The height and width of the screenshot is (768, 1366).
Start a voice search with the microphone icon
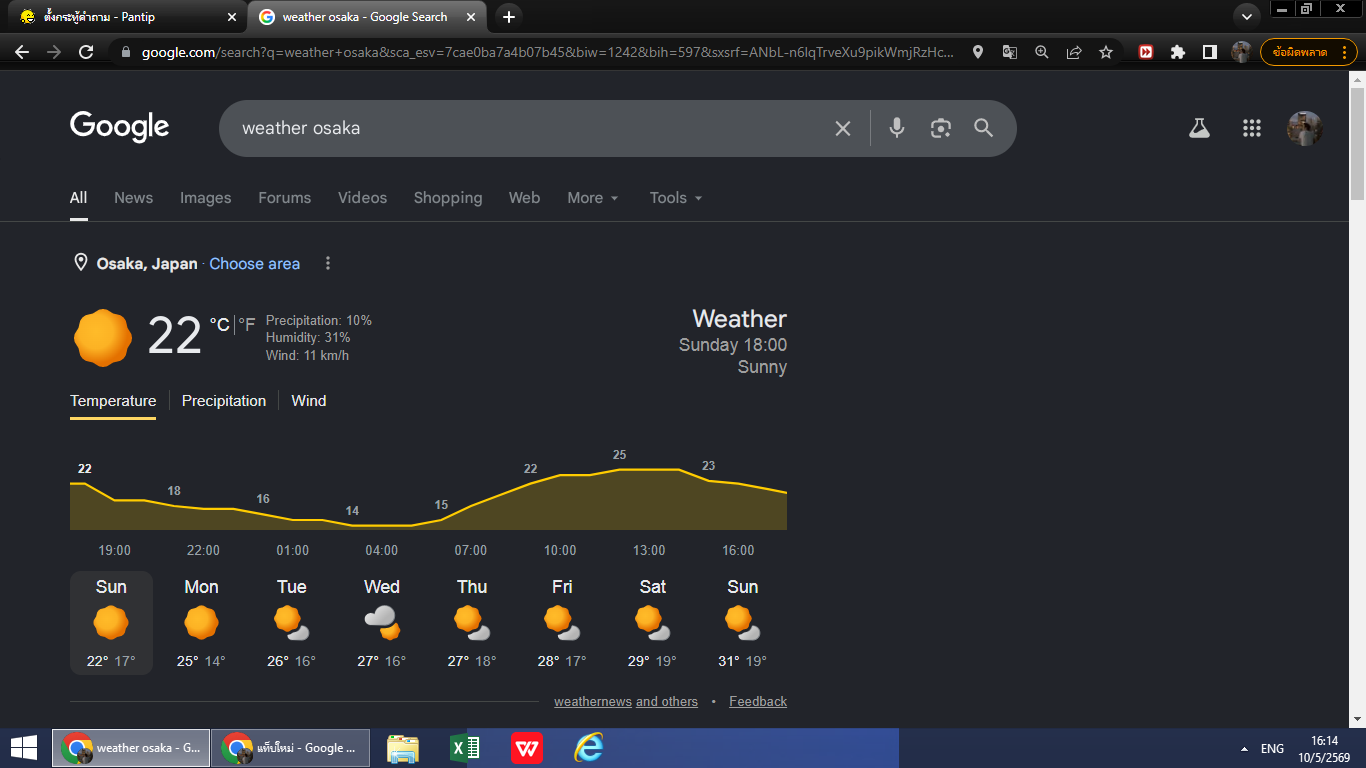[x=897, y=128]
